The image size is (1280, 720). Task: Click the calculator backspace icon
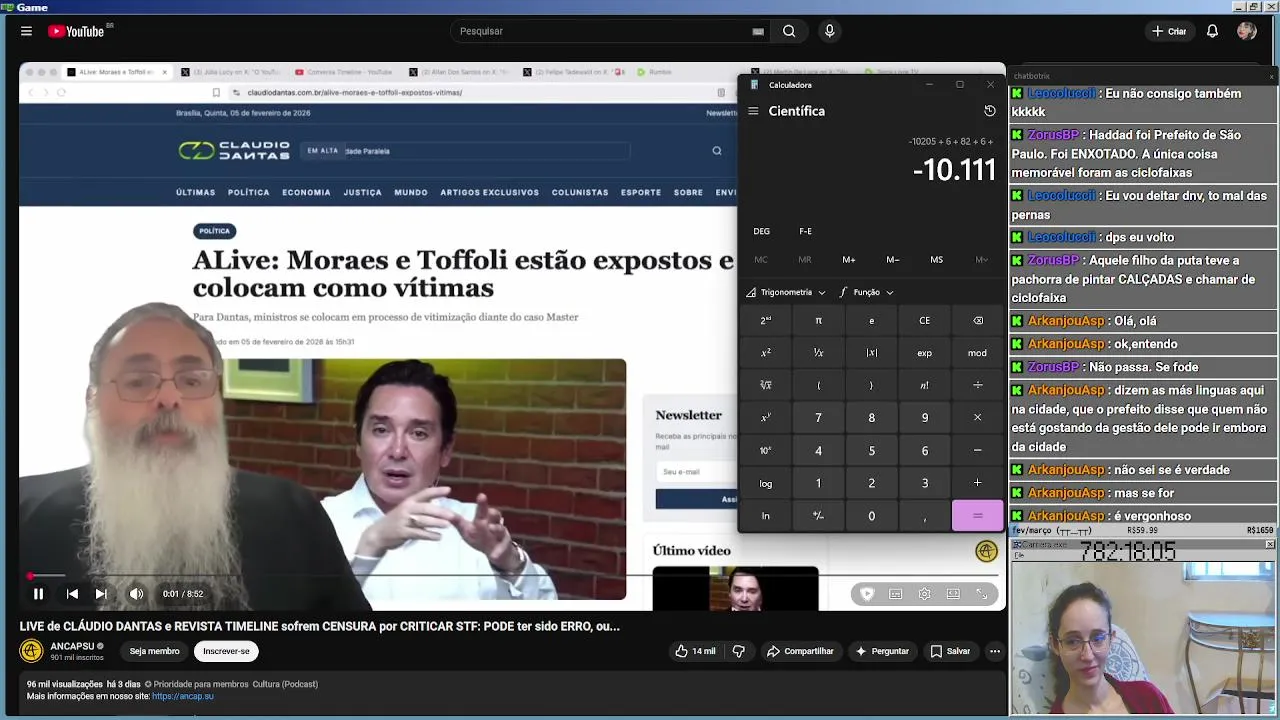tap(978, 321)
